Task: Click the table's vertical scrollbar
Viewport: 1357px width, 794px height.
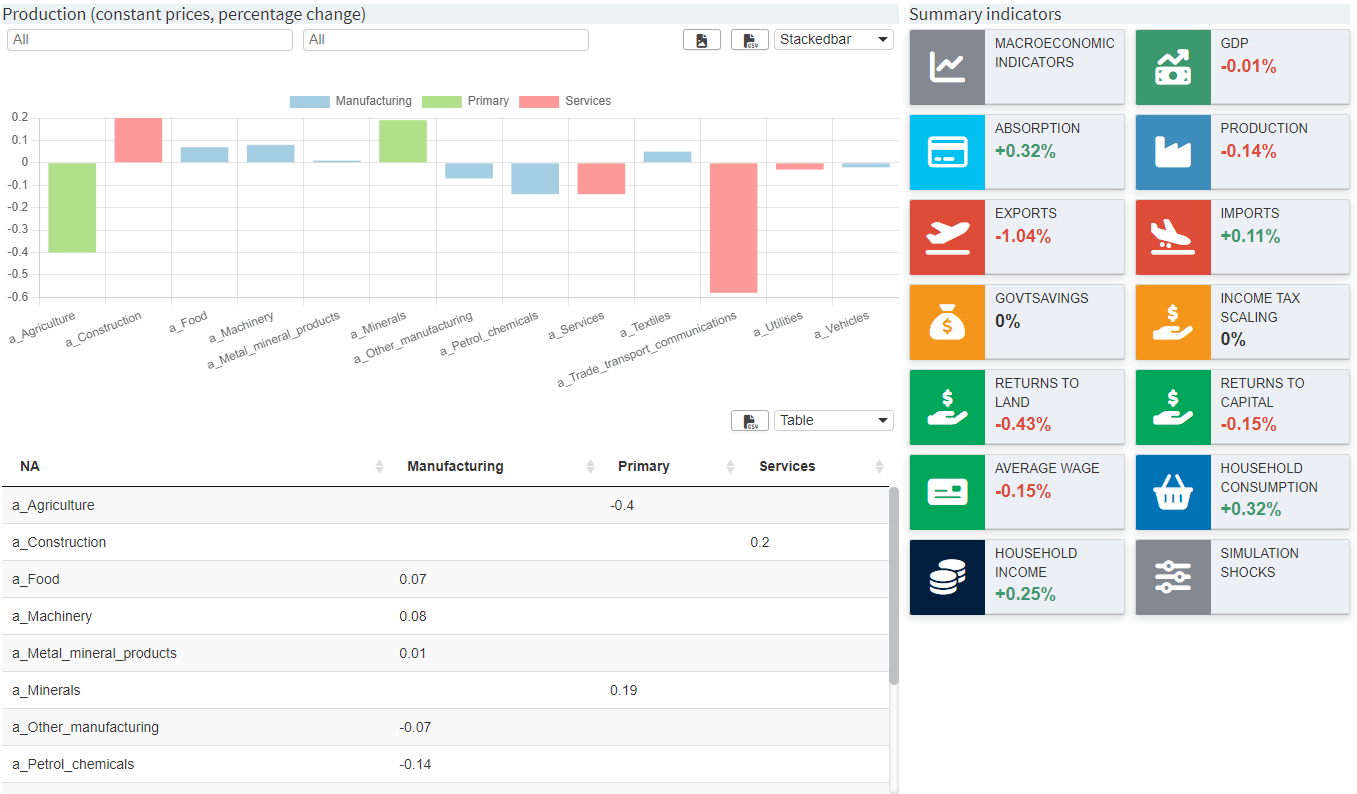Action: [893, 586]
